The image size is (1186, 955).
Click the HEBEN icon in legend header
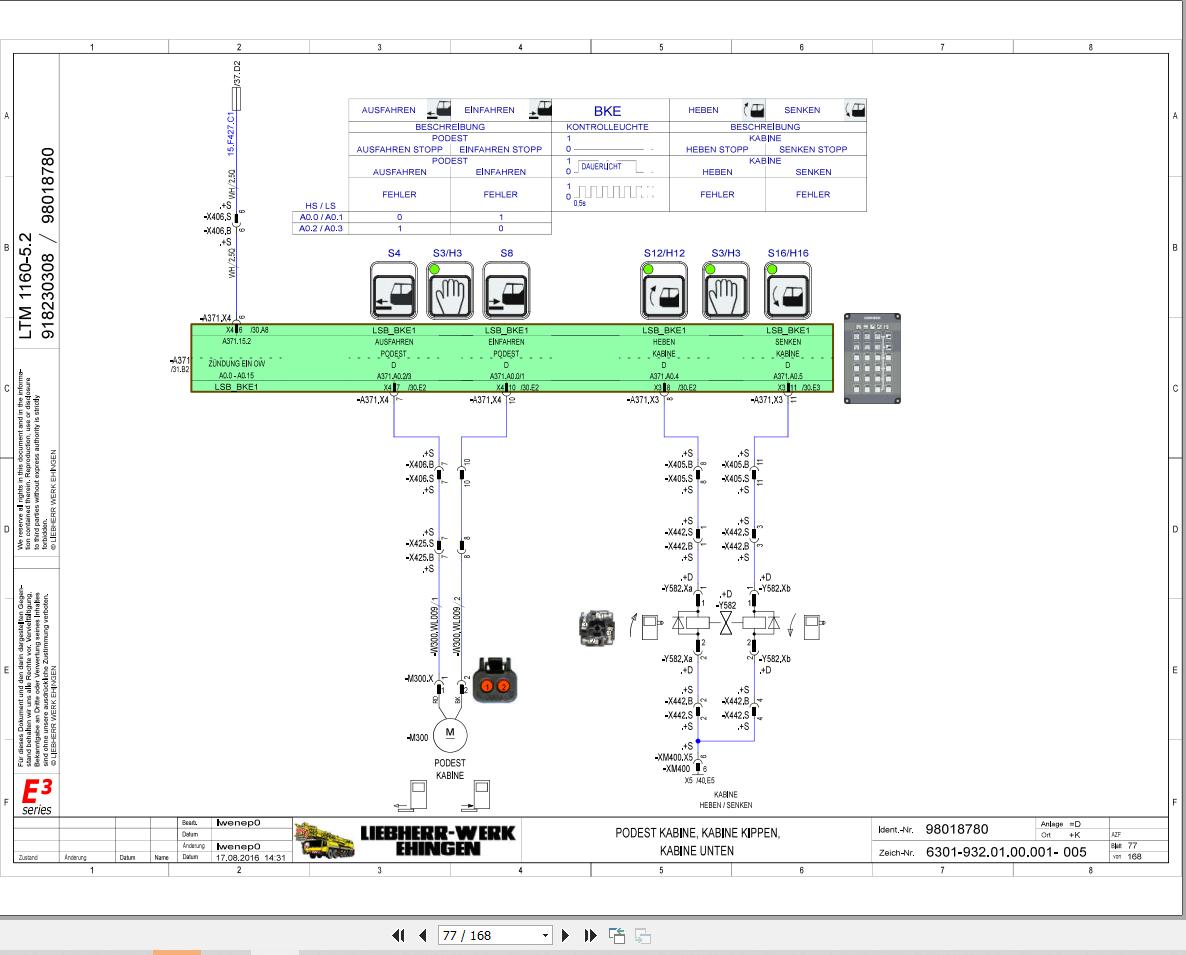(753, 110)
